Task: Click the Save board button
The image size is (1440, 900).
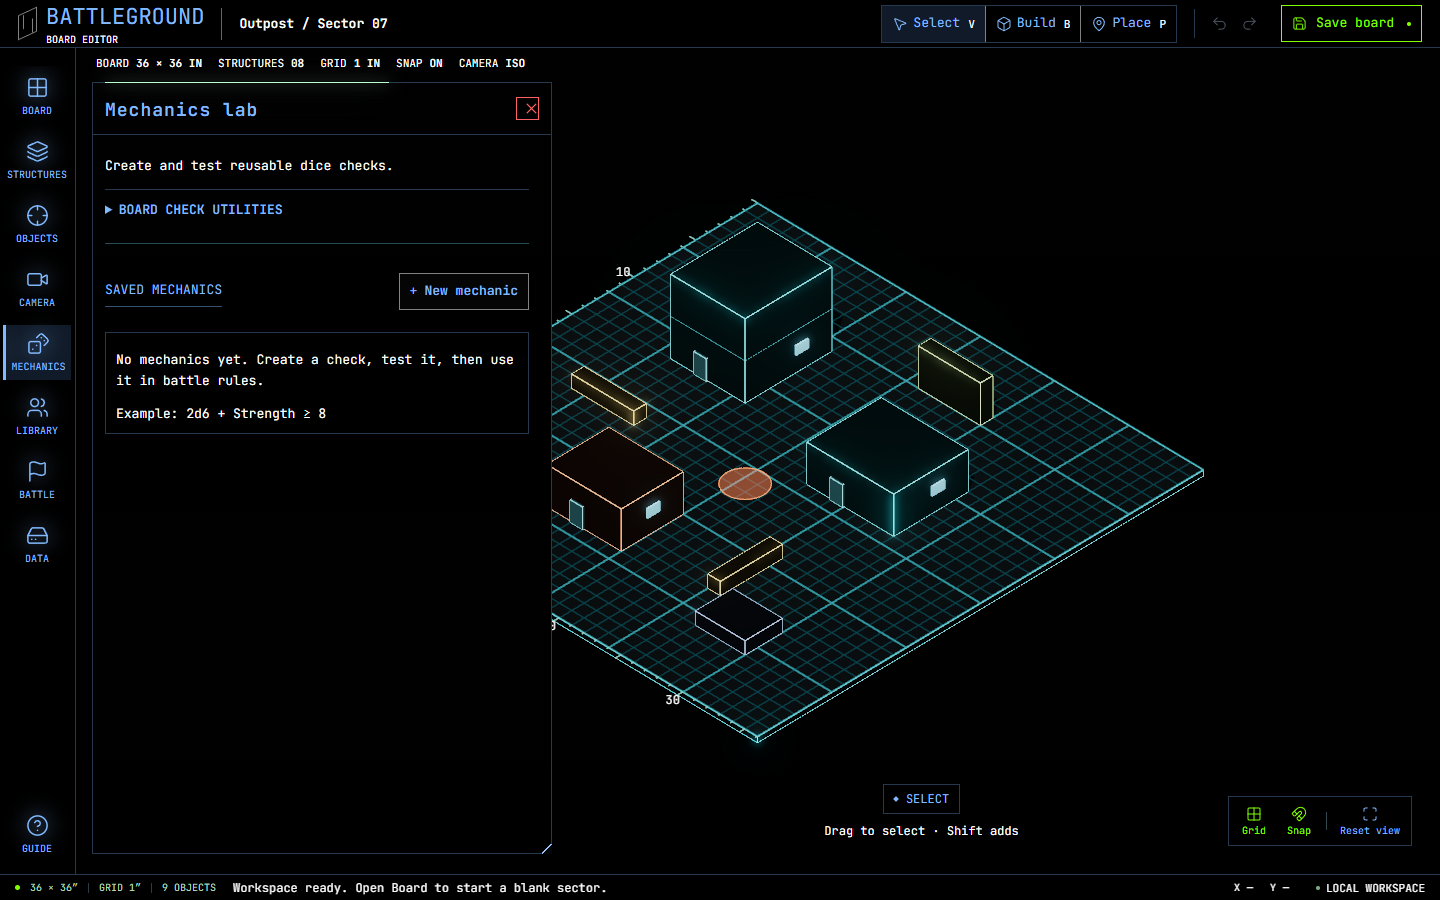Action: [1351, 24]
